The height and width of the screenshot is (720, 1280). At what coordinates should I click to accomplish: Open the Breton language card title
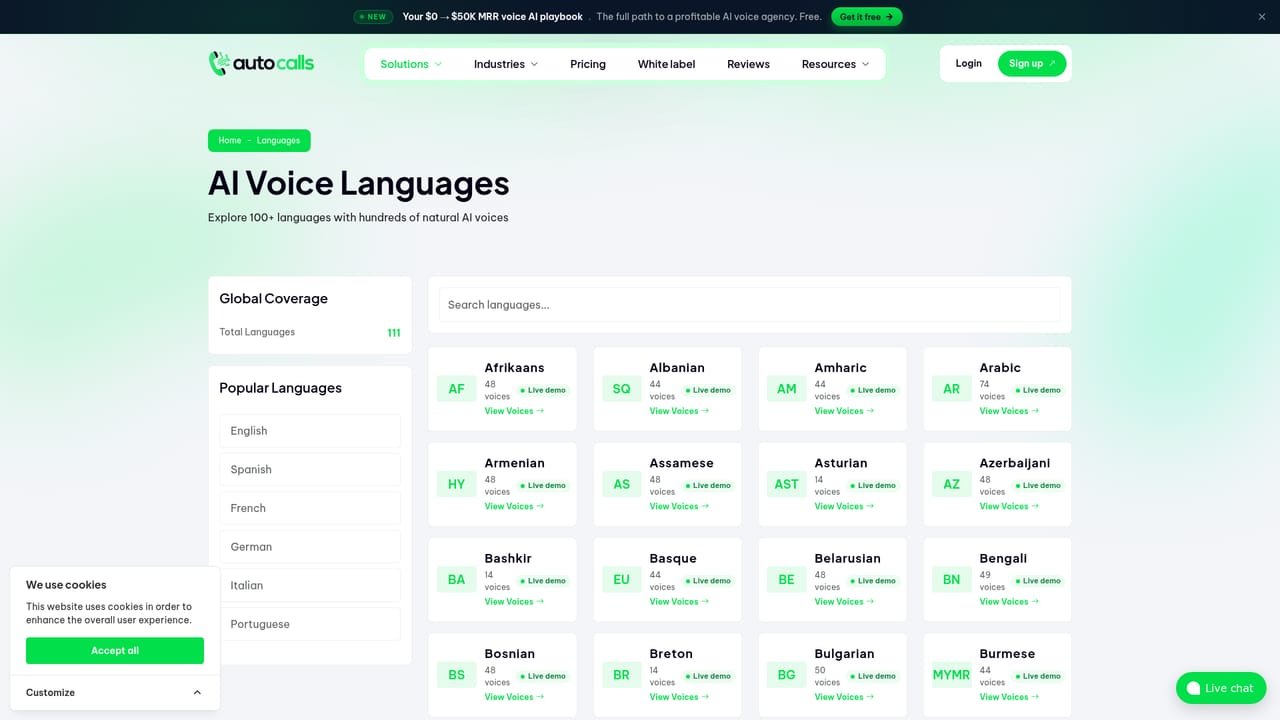[671, 654]
